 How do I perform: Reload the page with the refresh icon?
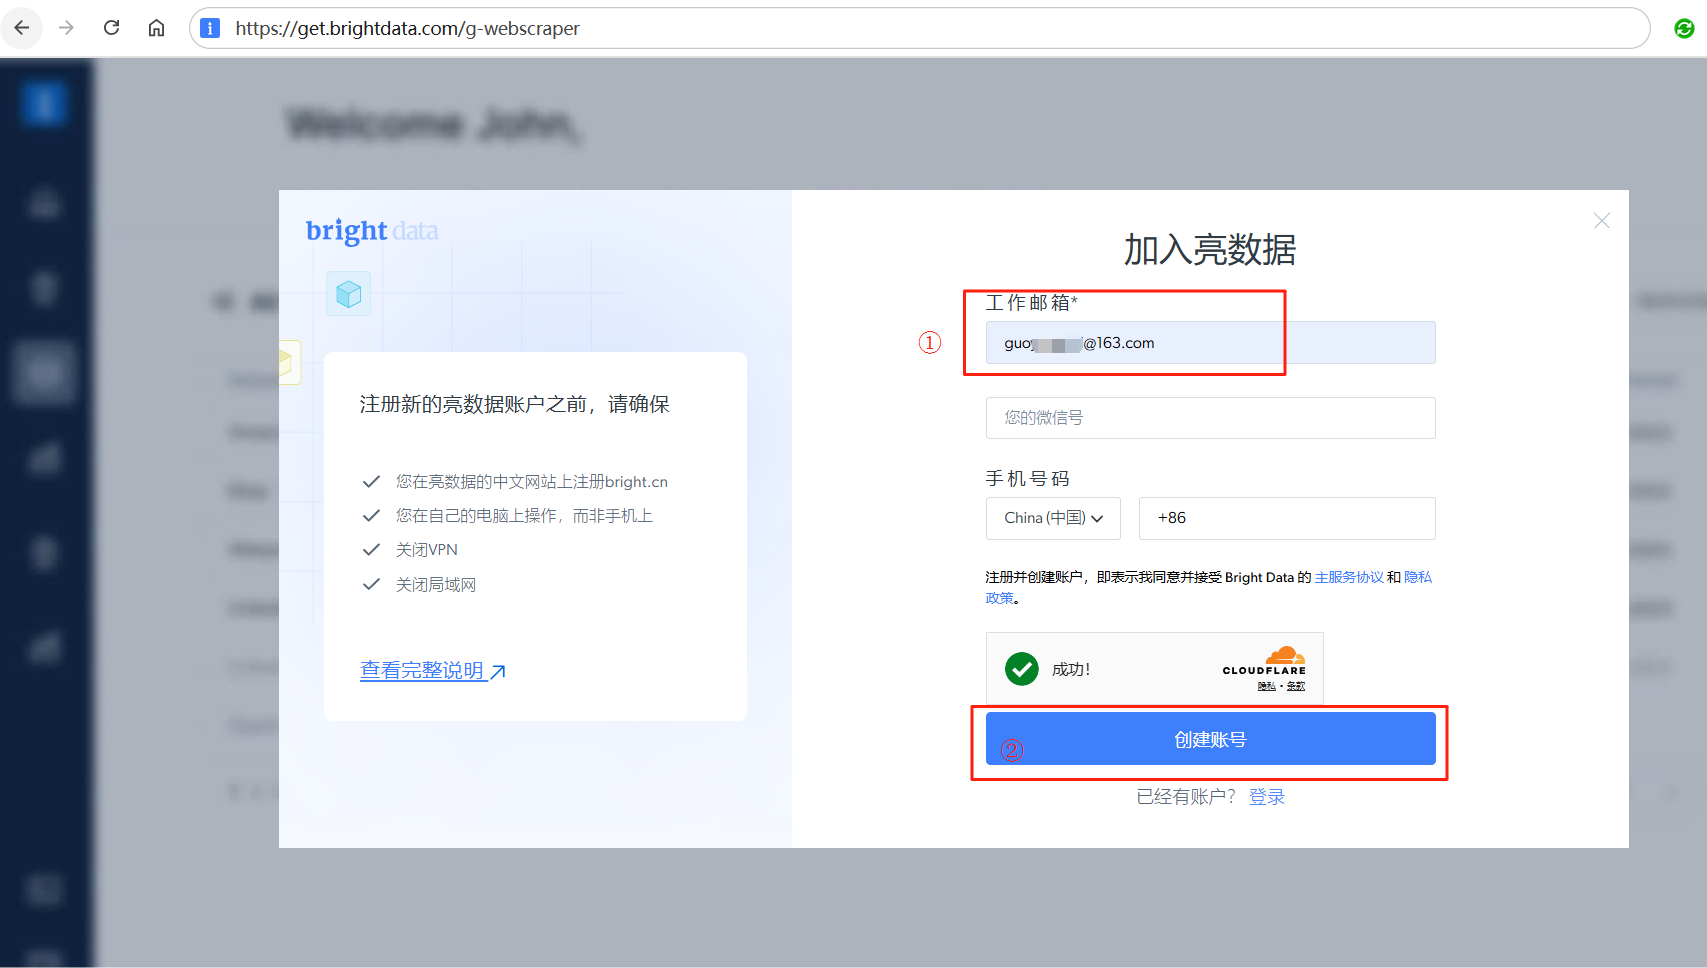point(112,28)
